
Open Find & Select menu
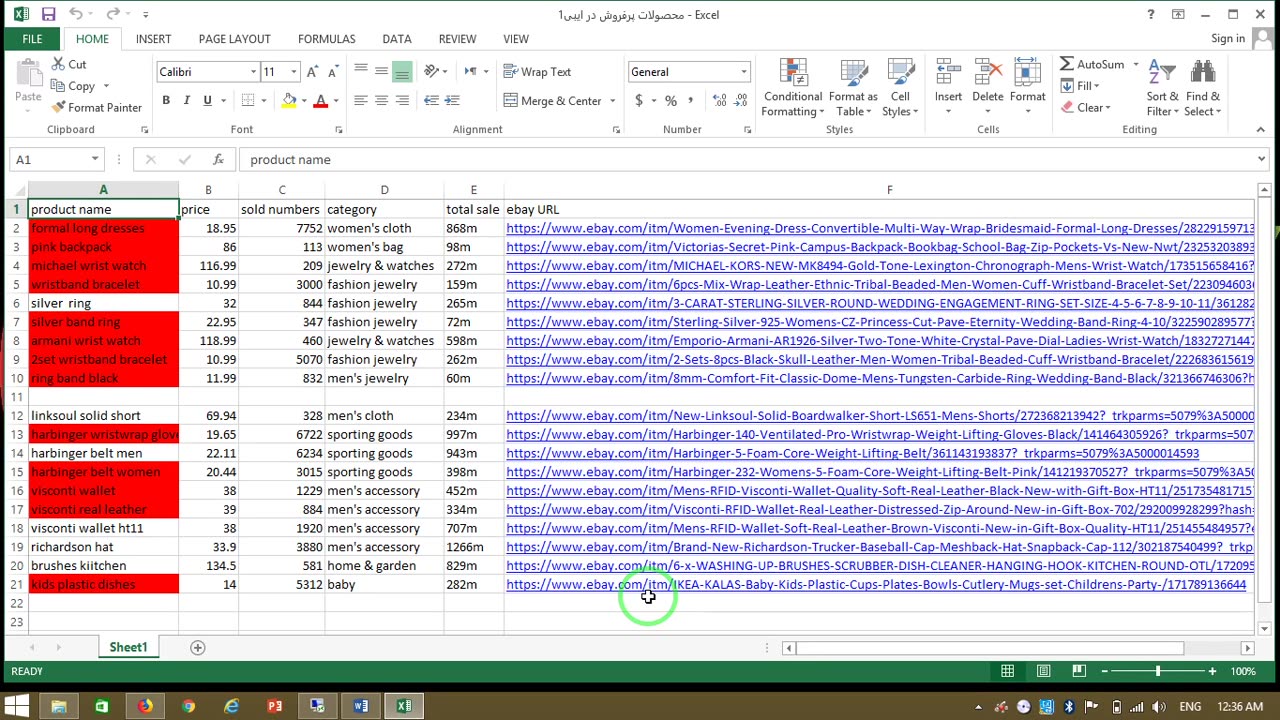coord(1202,88)
